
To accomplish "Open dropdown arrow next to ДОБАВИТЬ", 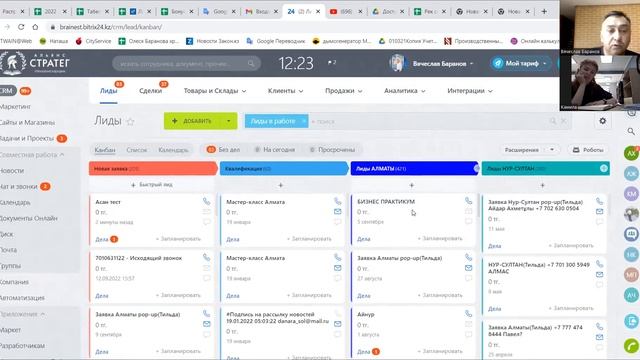I will tap(229, 121).
